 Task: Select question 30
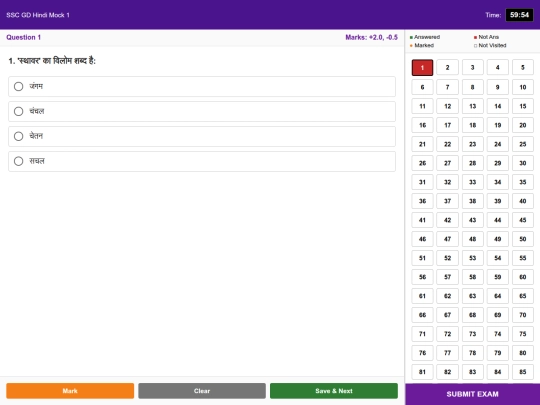click(x=523, y=163)
